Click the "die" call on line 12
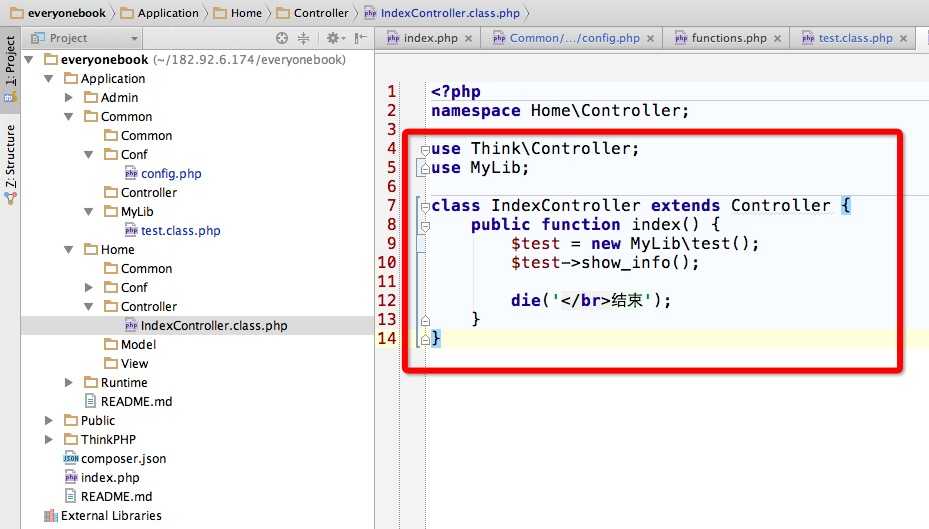 point(526,300)
